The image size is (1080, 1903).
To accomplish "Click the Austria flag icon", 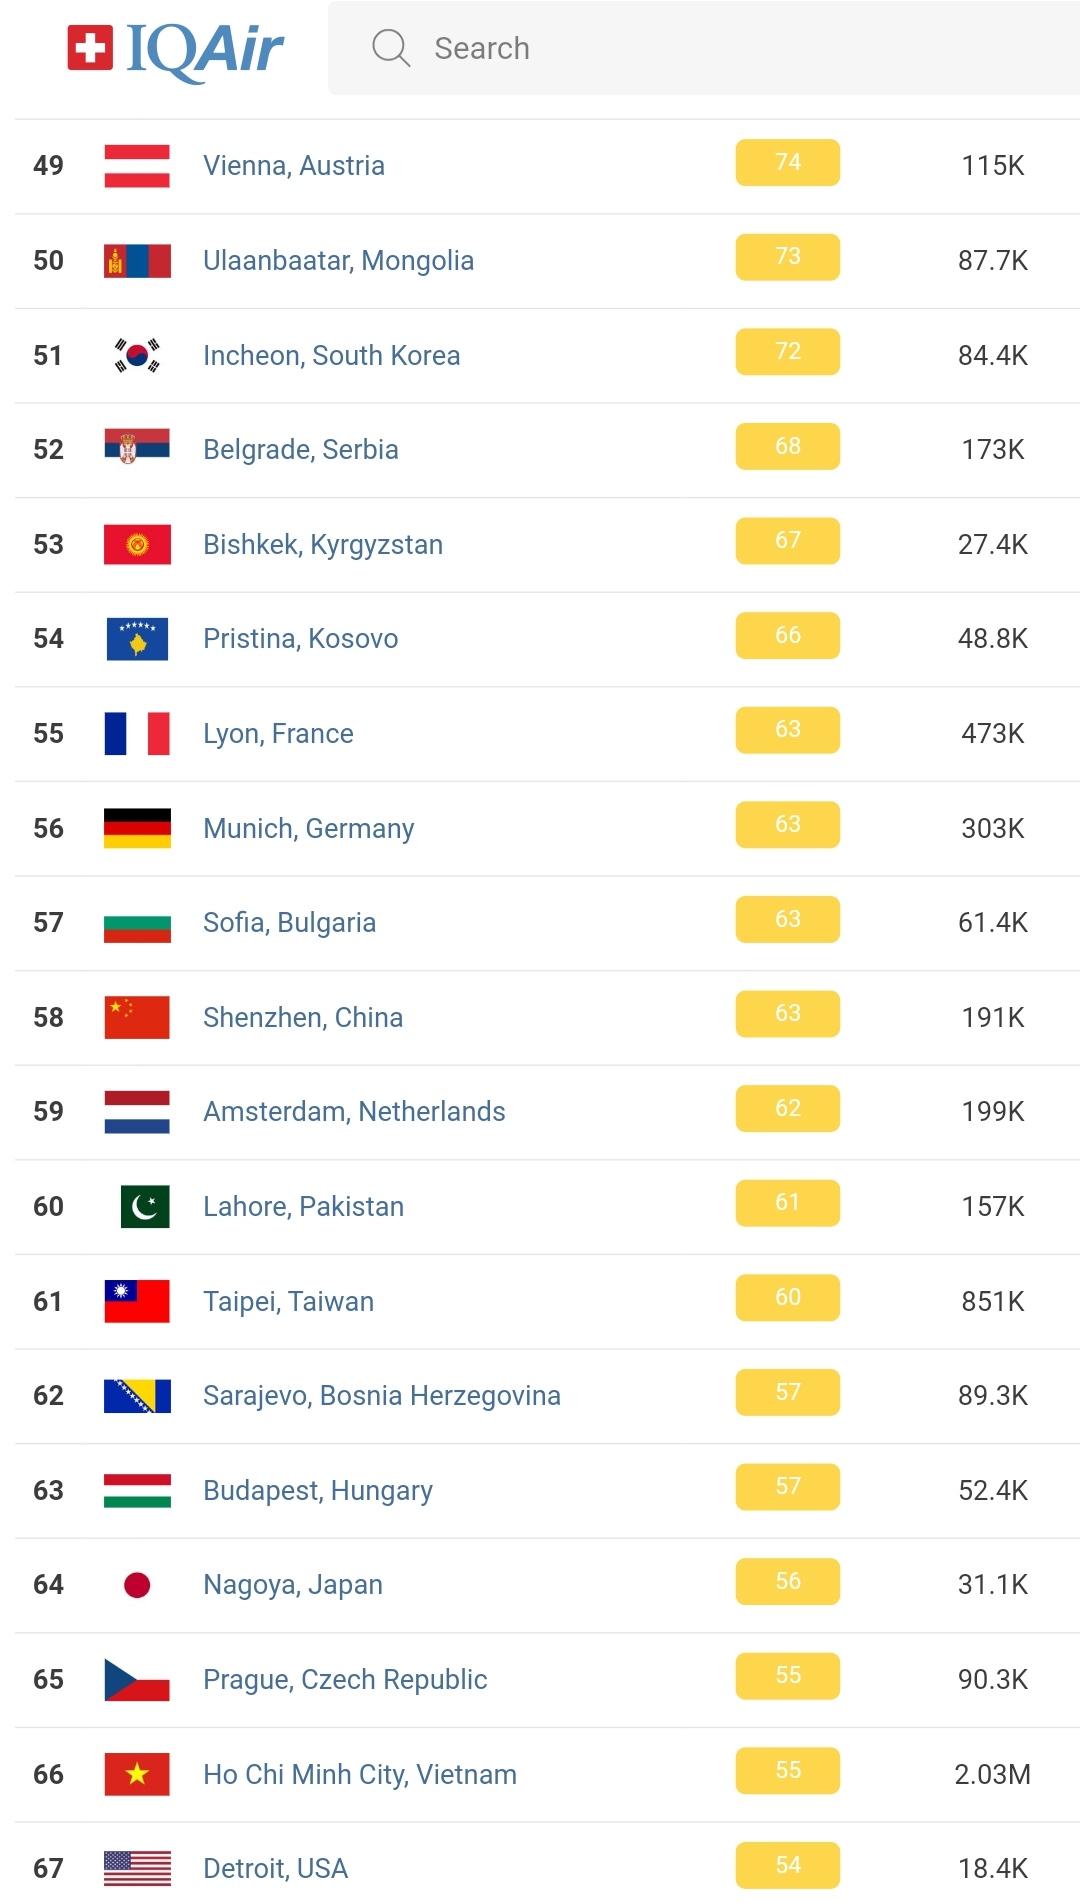I will point(137,166).
